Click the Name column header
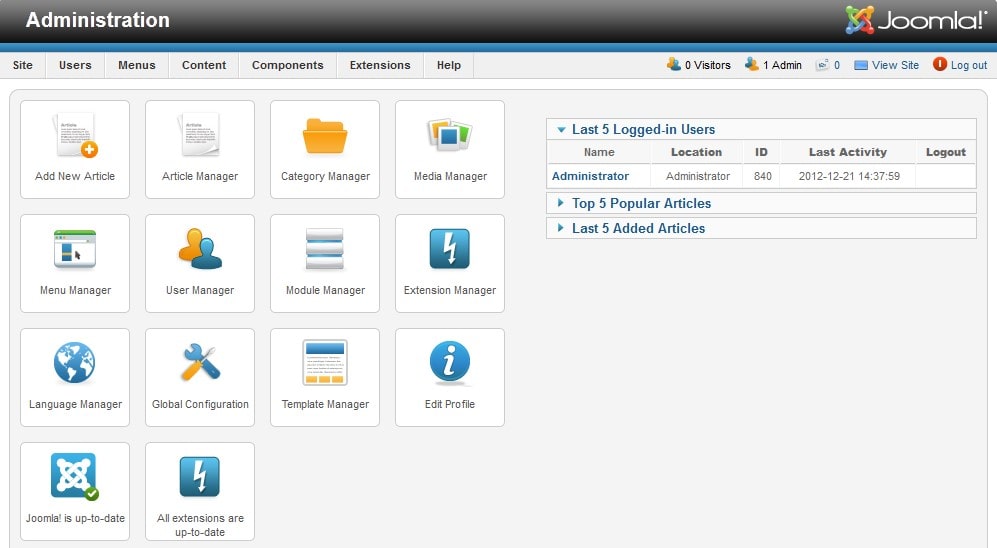 [599, 152]
